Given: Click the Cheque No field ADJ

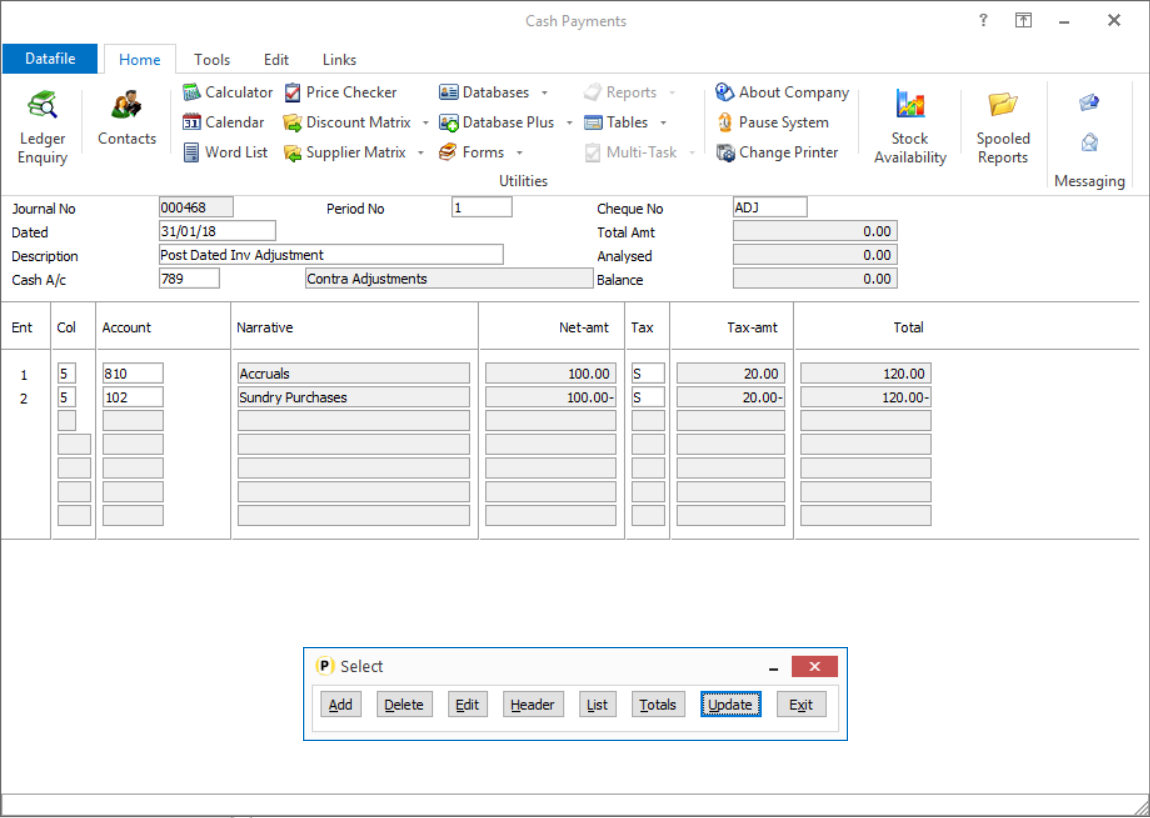Looking at the screenshot, I should (x=770, y=208).
